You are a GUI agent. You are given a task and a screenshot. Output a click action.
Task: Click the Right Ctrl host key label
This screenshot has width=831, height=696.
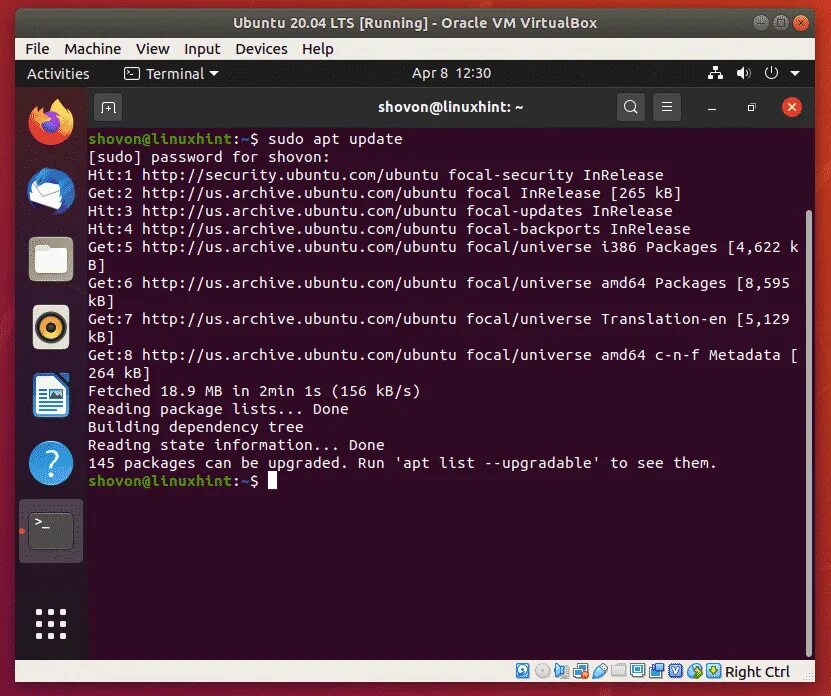(757, 672)
